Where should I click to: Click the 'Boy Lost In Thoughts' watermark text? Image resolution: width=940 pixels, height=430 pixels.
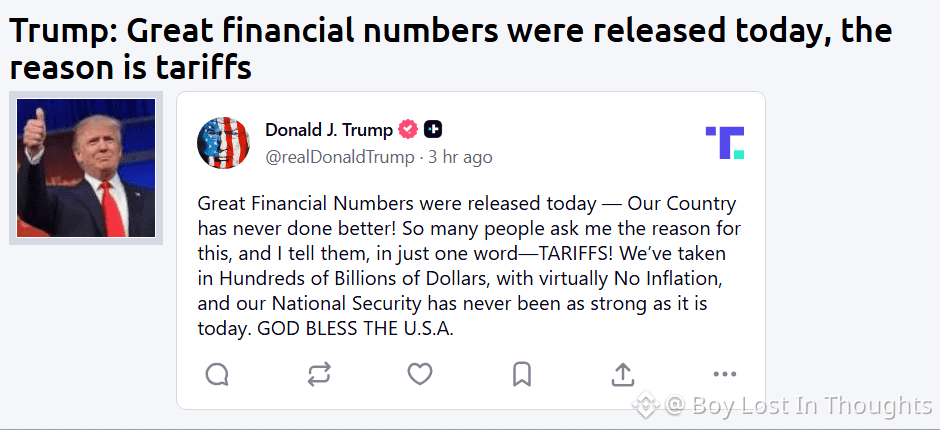pos(799,405)
